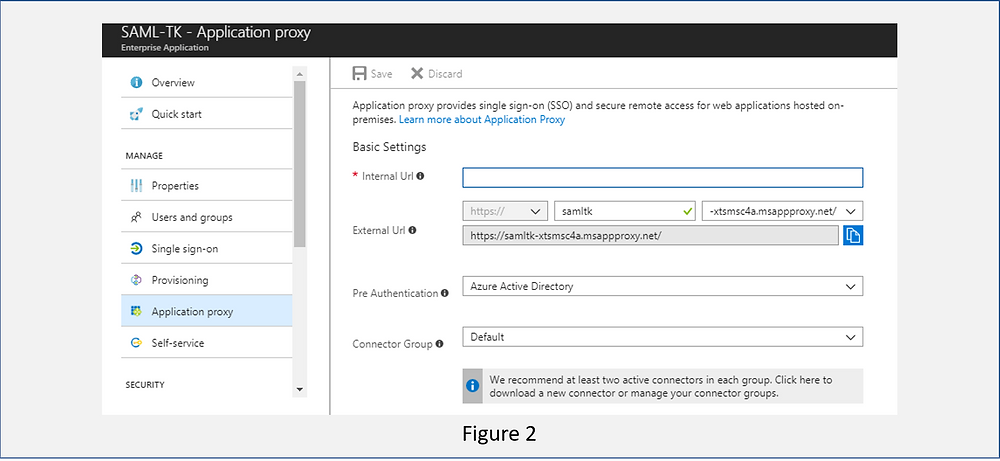Click the SECURITY section label
Image resolution: width=1000 pixels, height=461 pixels.
click(145, 384)
